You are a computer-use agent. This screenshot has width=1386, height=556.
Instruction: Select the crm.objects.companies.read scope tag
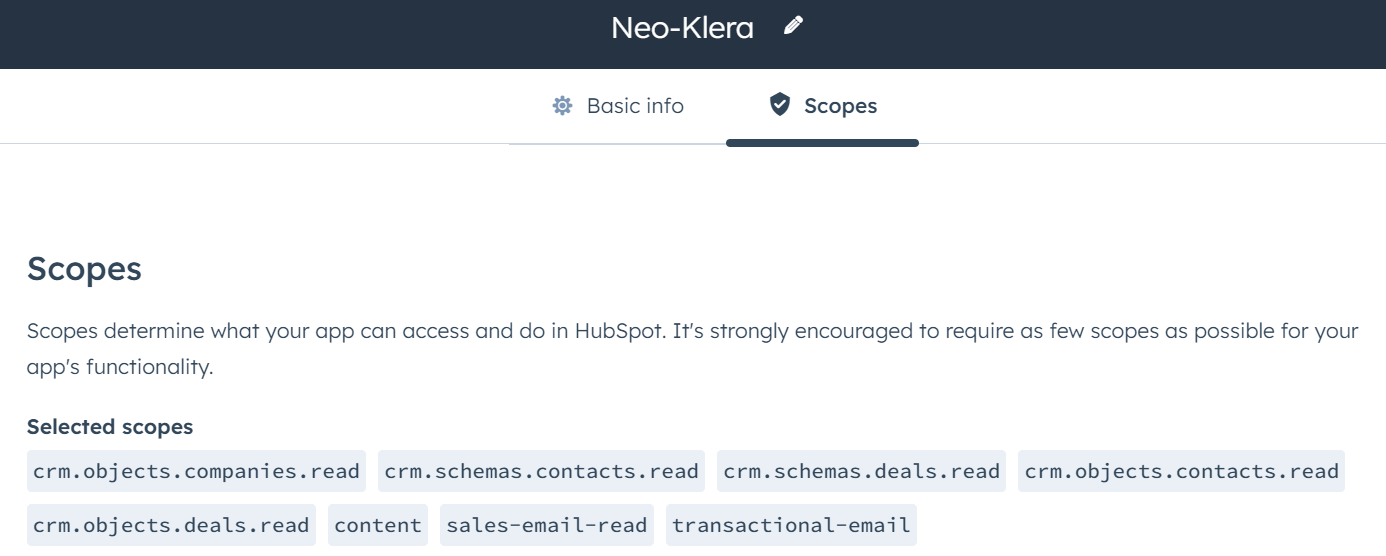(x=196, y=471)
